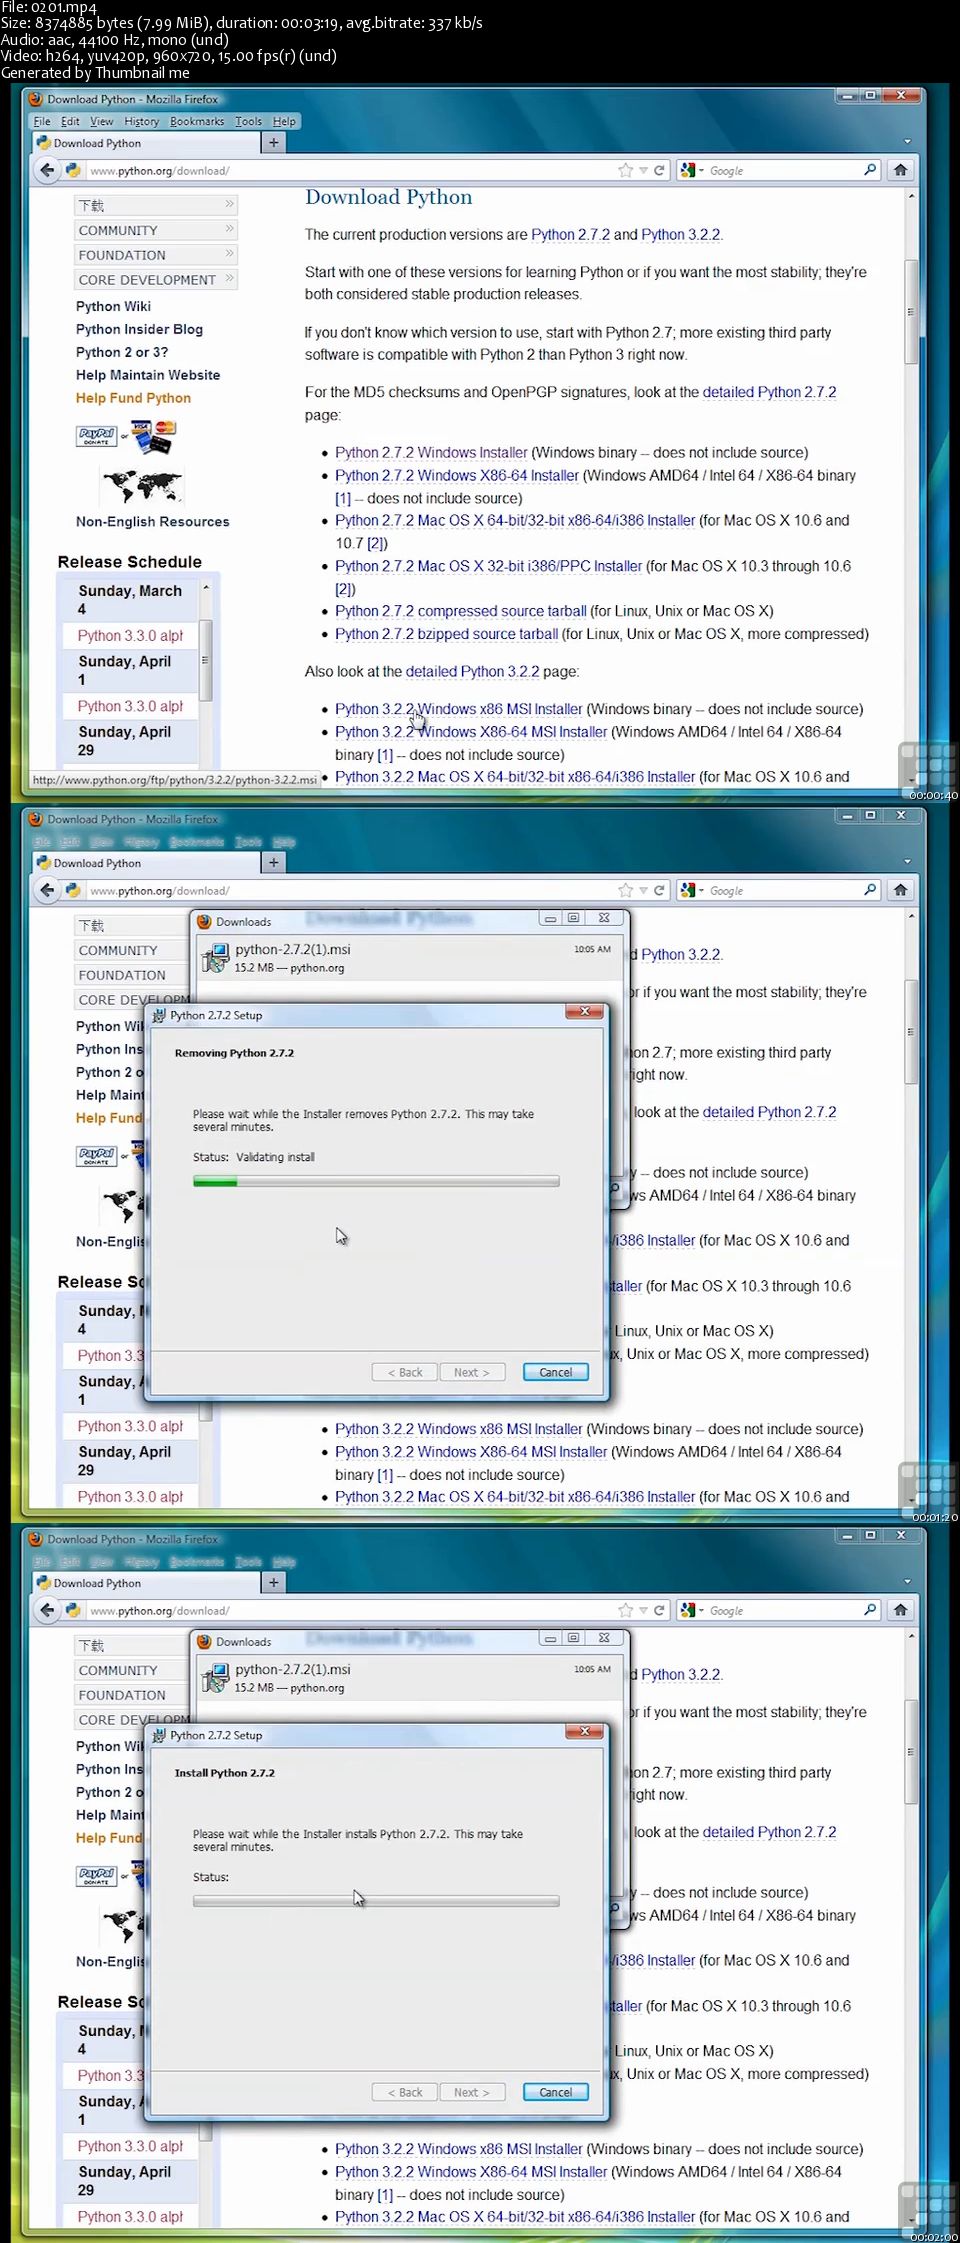Image resolution: width=960 pixels, height=2243 pixels.
Task: Click search magnifier in dialog-free Firefox window
Action: [x=870, y=170]
